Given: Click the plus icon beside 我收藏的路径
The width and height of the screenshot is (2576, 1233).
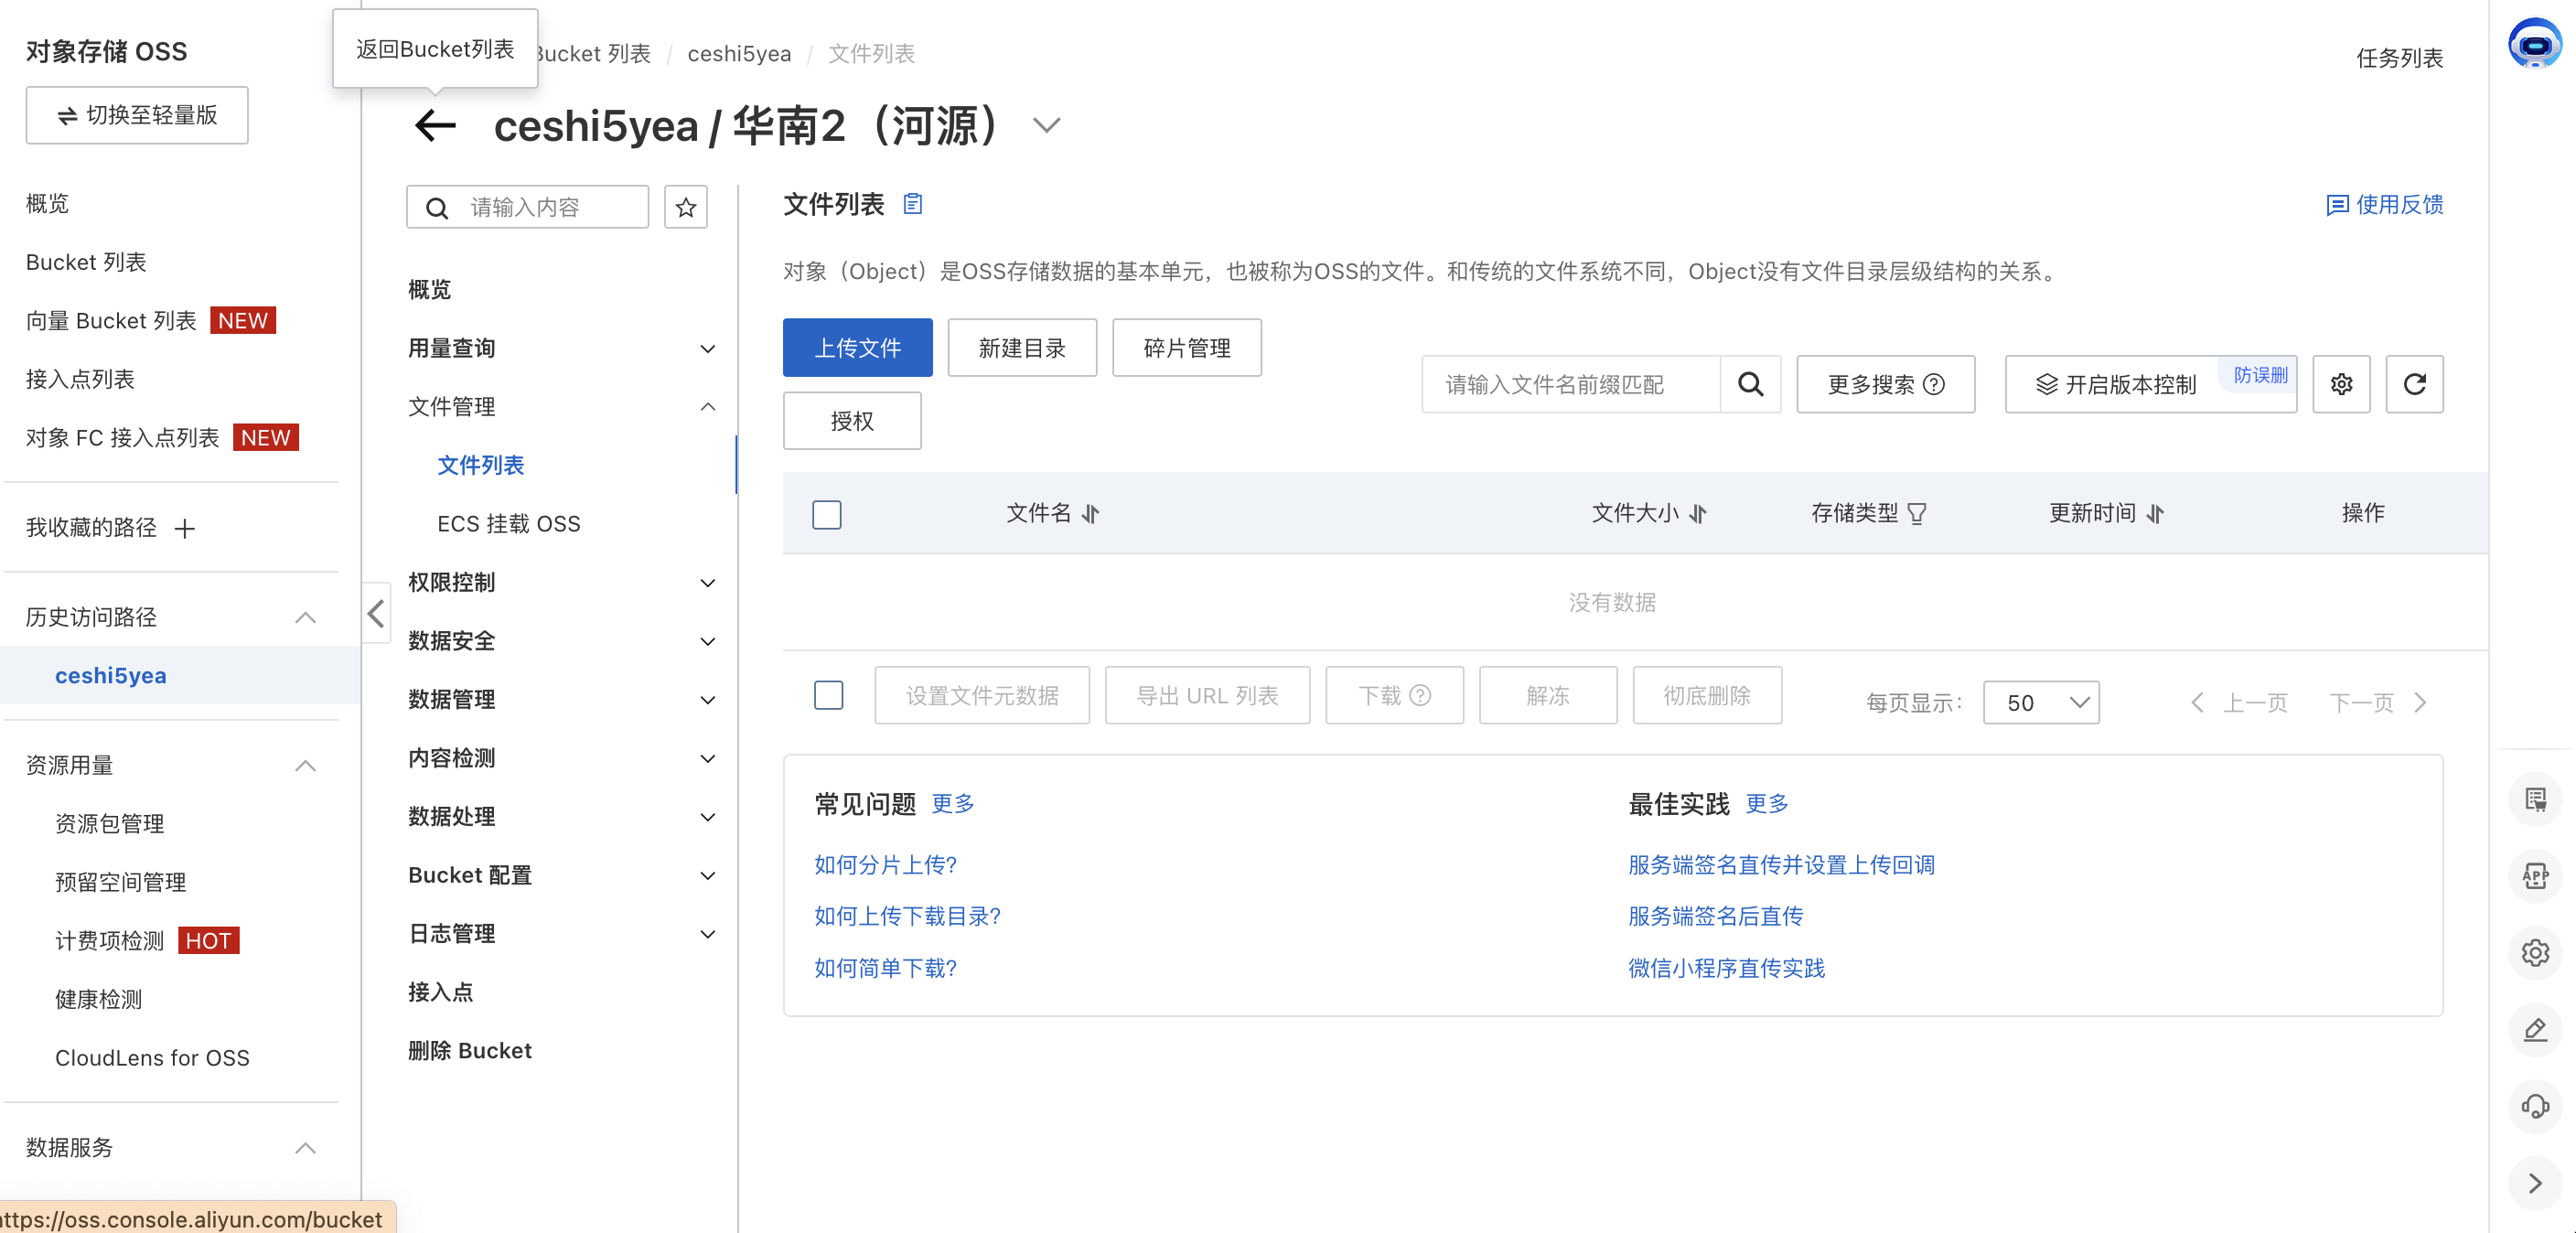Looking at the screenshot, I should coord(185,528).
